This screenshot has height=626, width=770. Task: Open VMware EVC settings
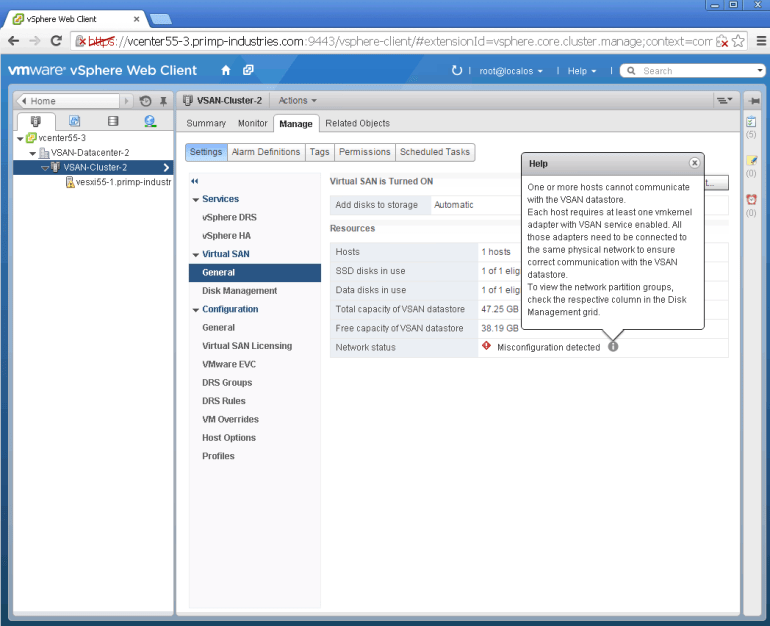(x=229, y=364)
